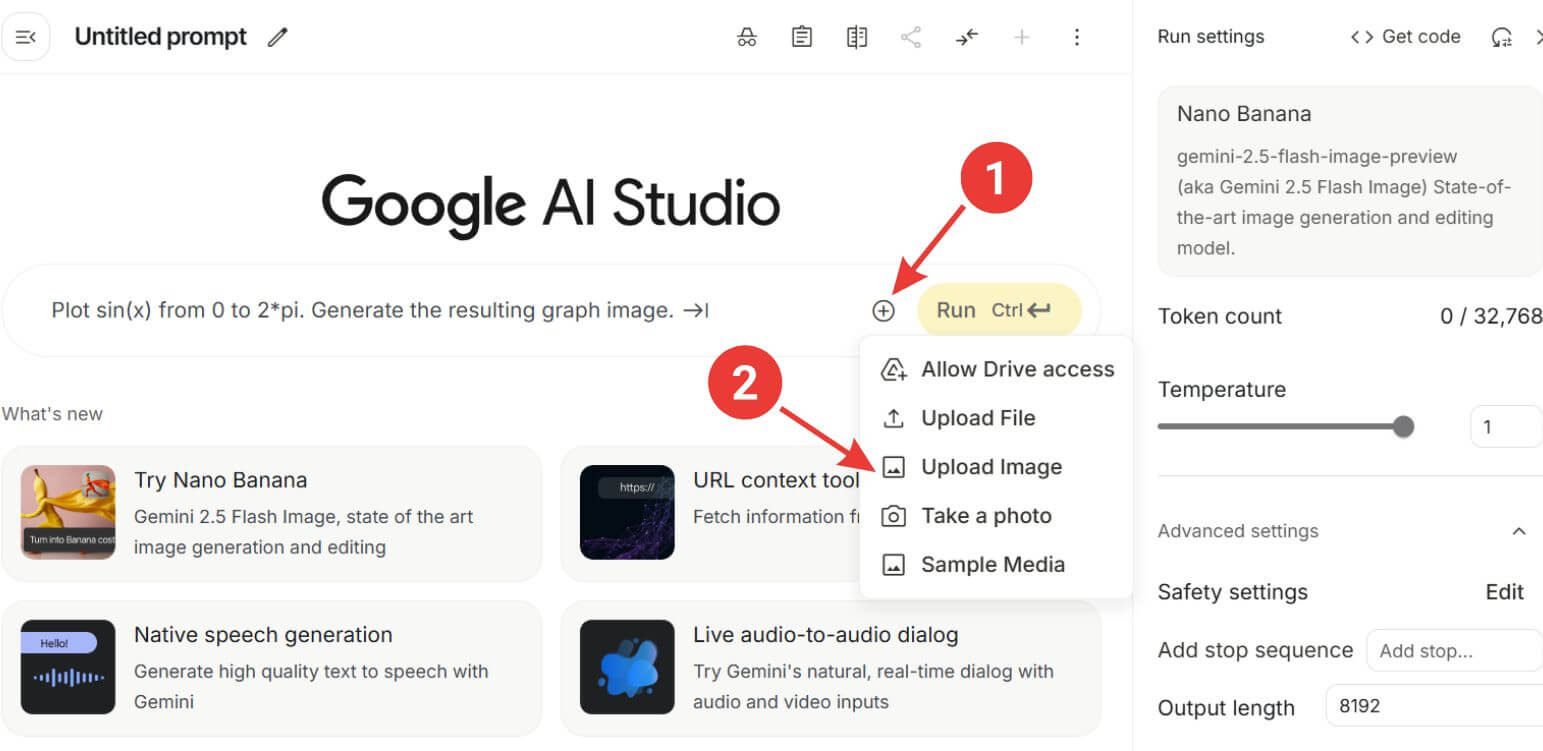1543x751 pixels.
Task: Adjust the Temperature slider handle
Action: click(1404, 427)
